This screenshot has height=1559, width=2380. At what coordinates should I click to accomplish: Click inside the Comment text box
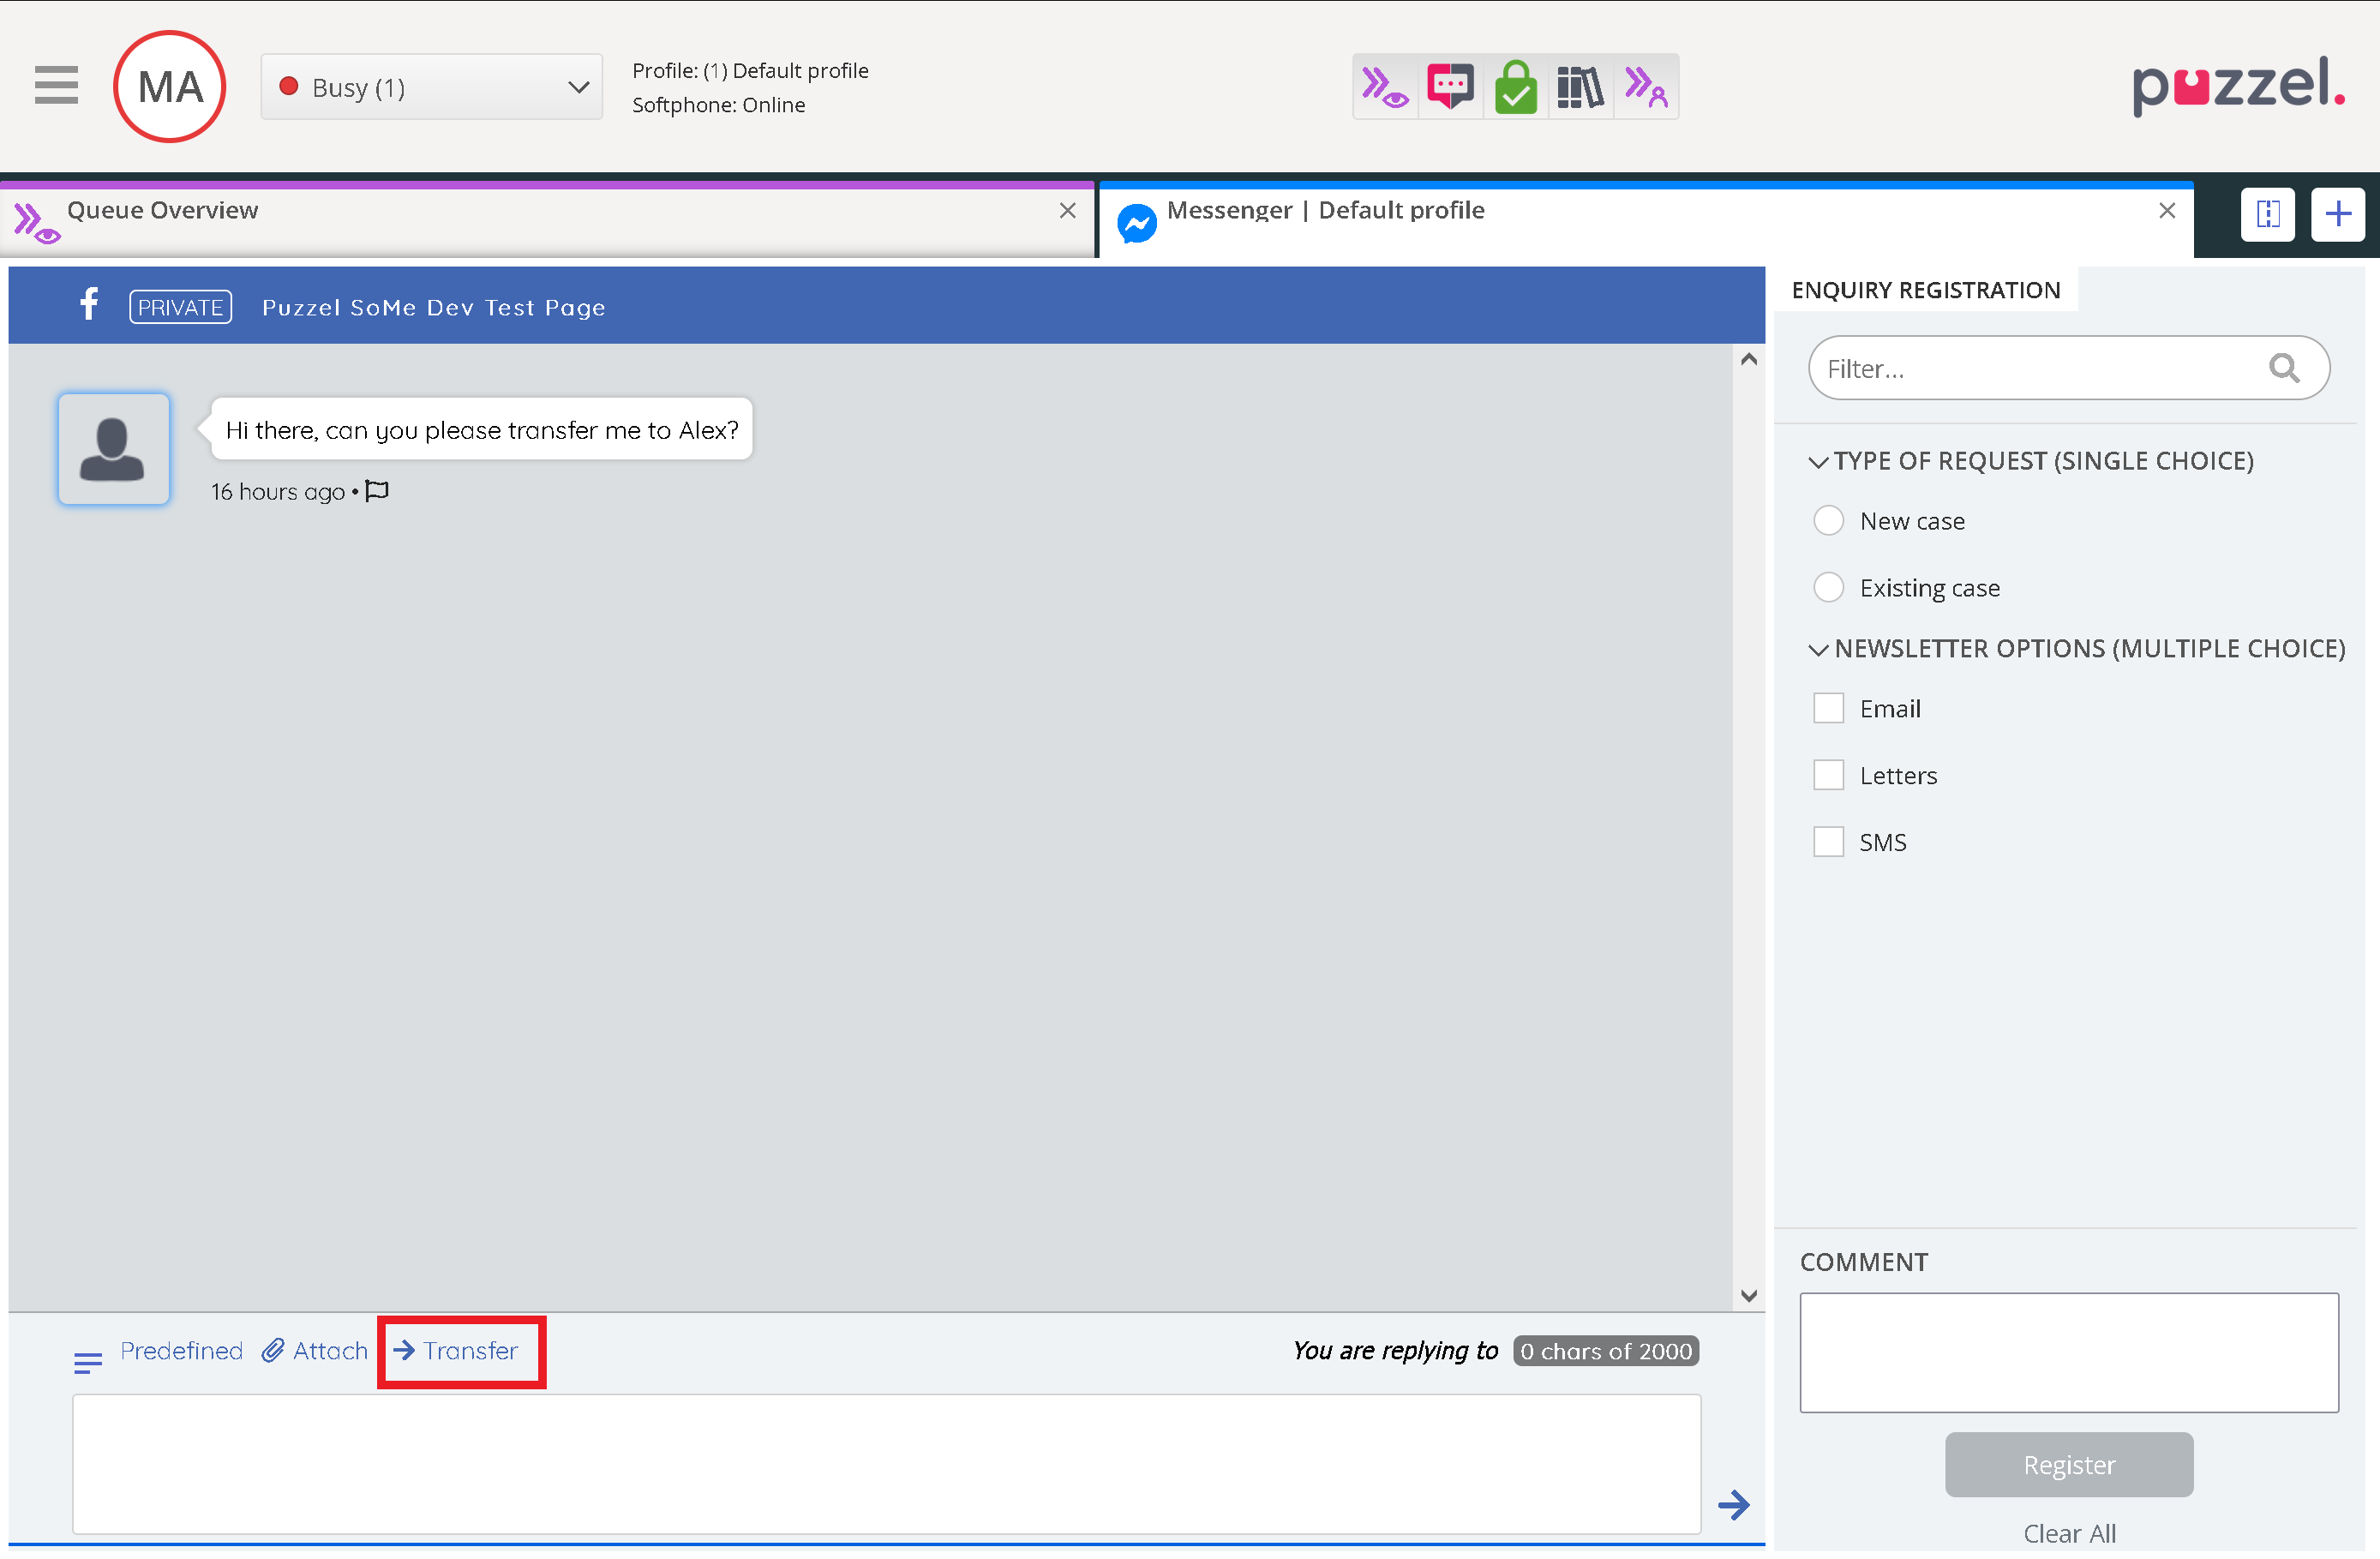[x=2068, y=1352]
